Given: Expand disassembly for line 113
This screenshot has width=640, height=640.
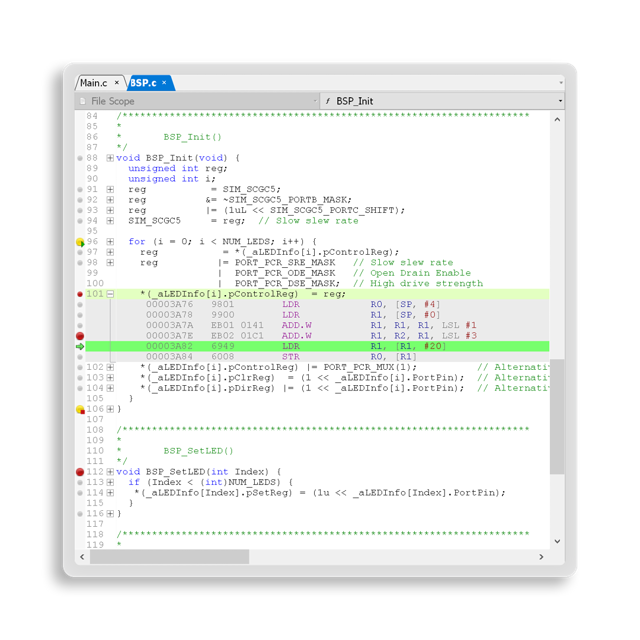Looking at the screenshot, I should pyautogui.click(x=110, y=482).
